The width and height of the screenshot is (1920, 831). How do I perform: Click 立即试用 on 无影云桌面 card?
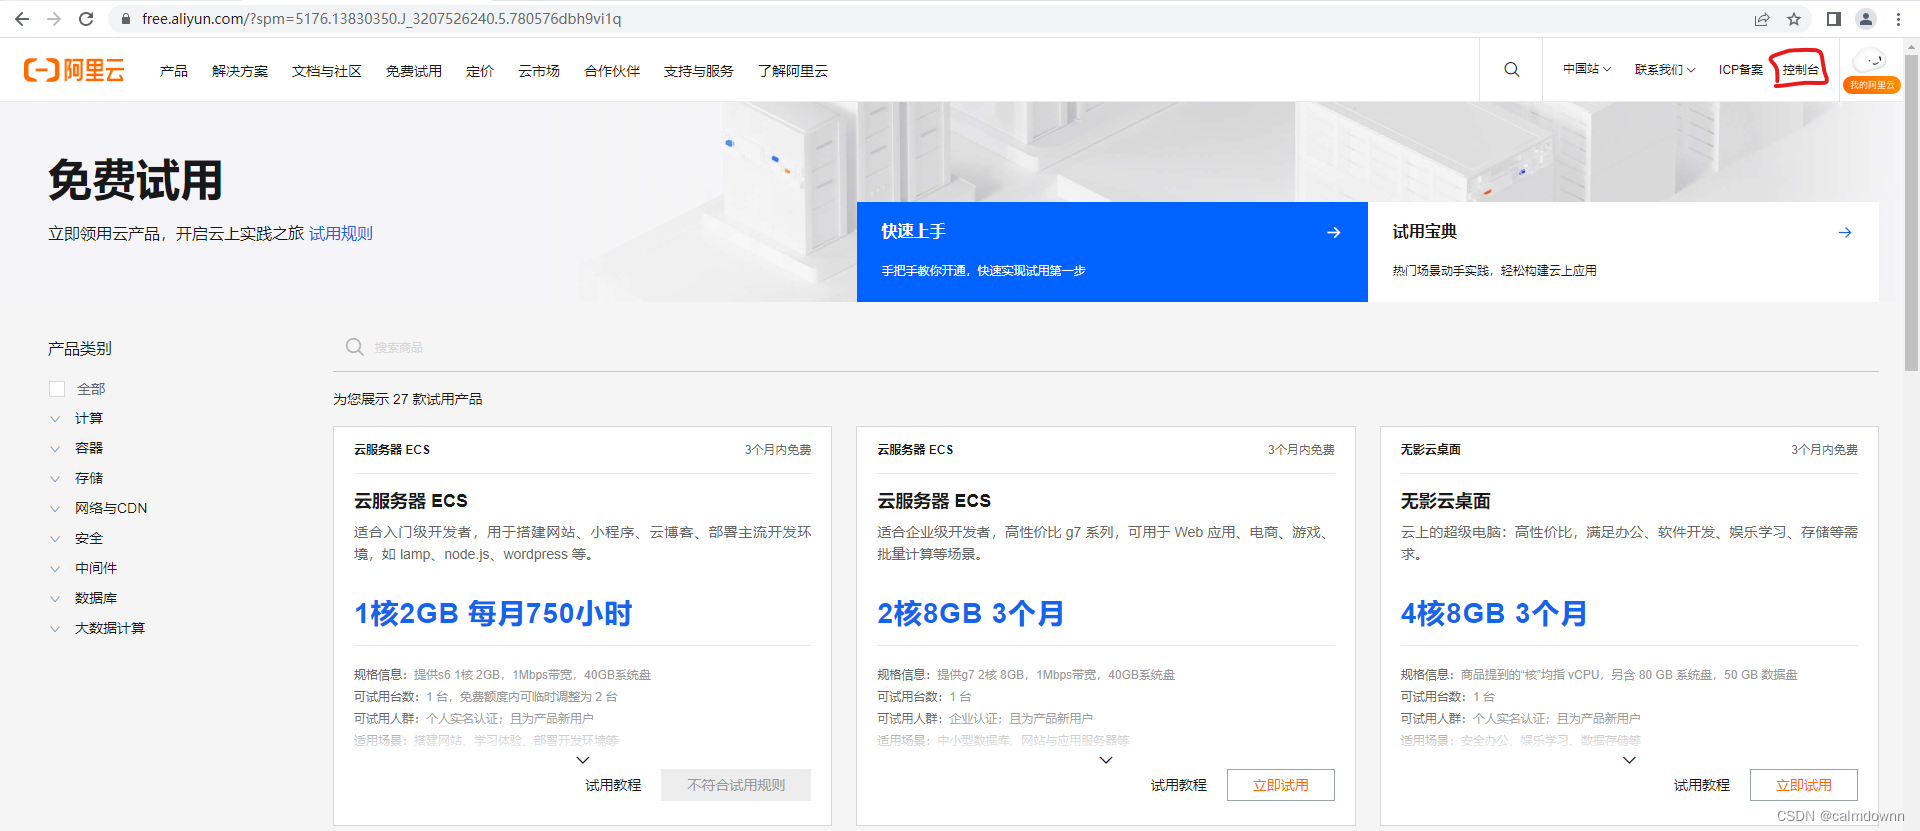click(x=1804, y=785)
